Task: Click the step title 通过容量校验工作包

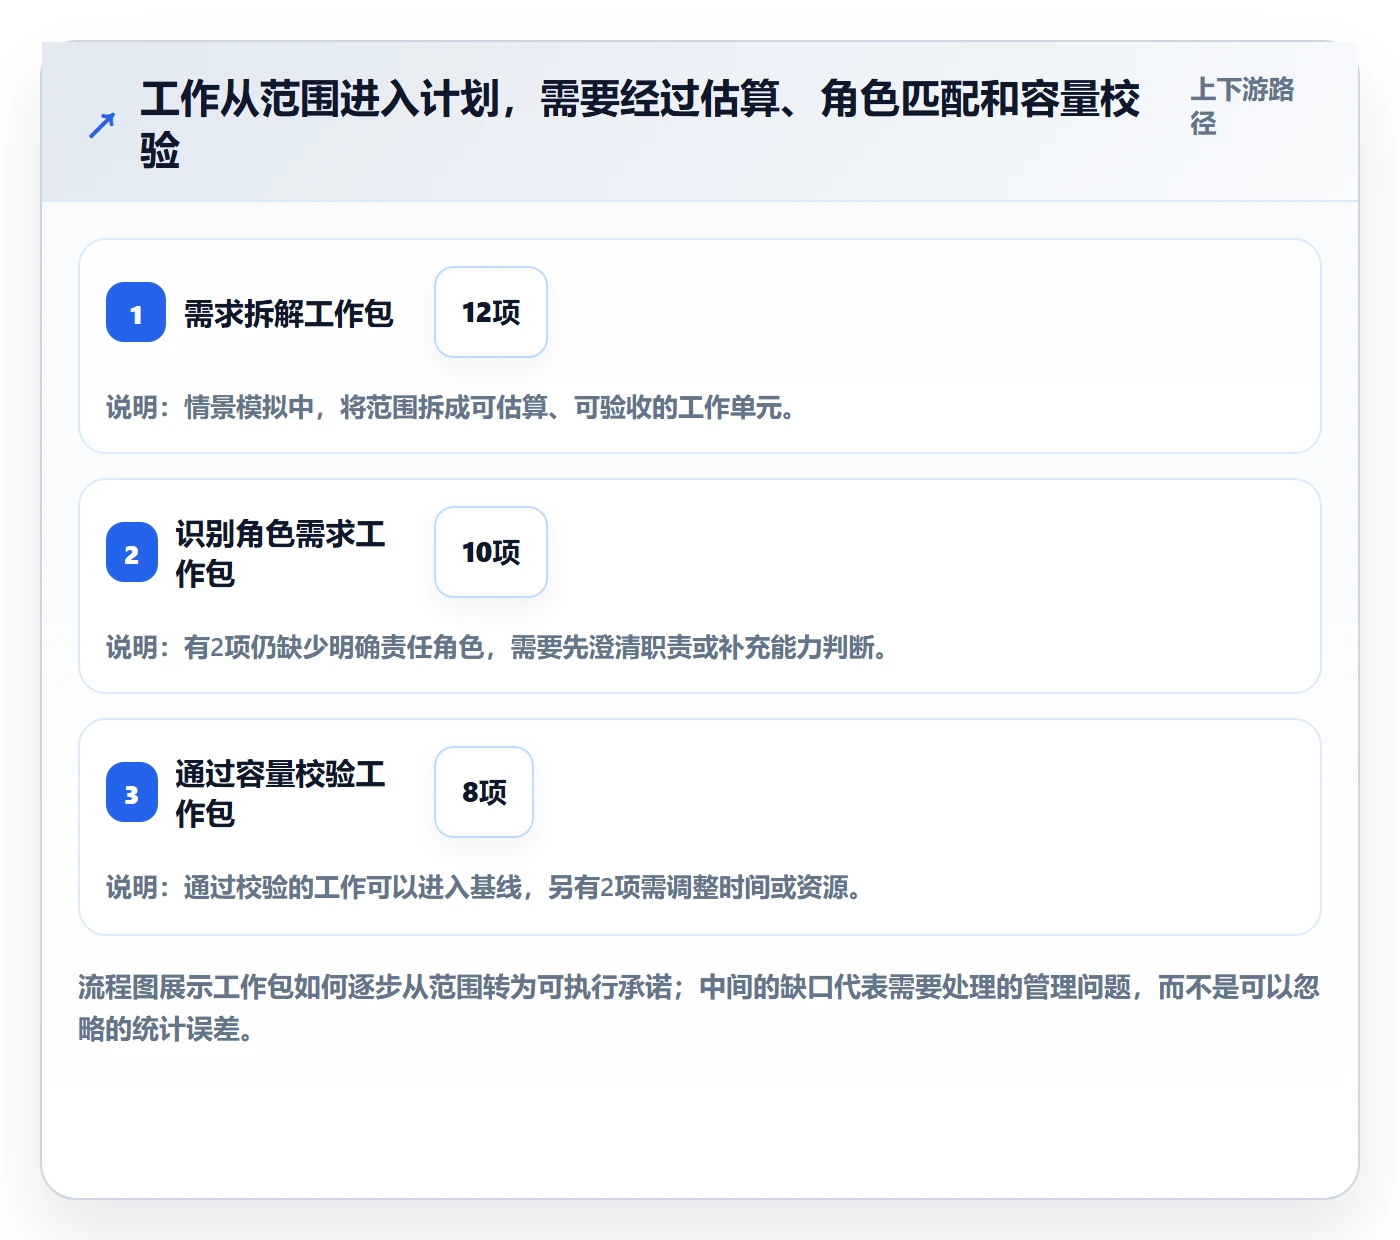Action: coord(281,793)
